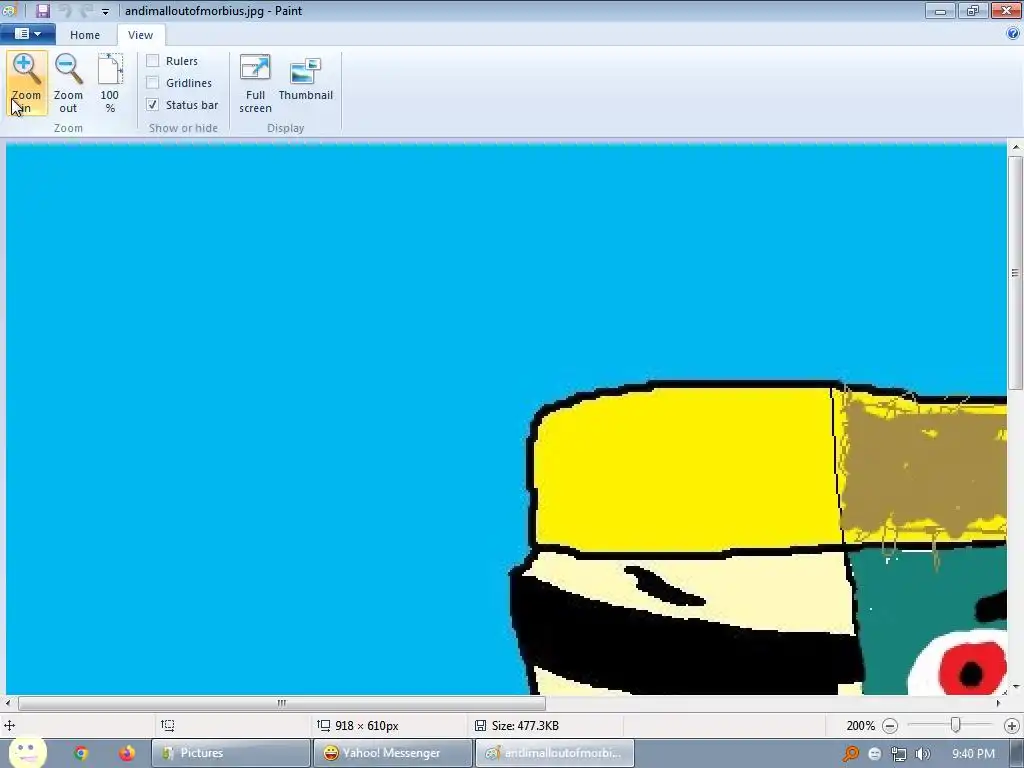Open the Start menu orb
The image size is (1024, 768).
pyautogui.click(x=27, y=753)
